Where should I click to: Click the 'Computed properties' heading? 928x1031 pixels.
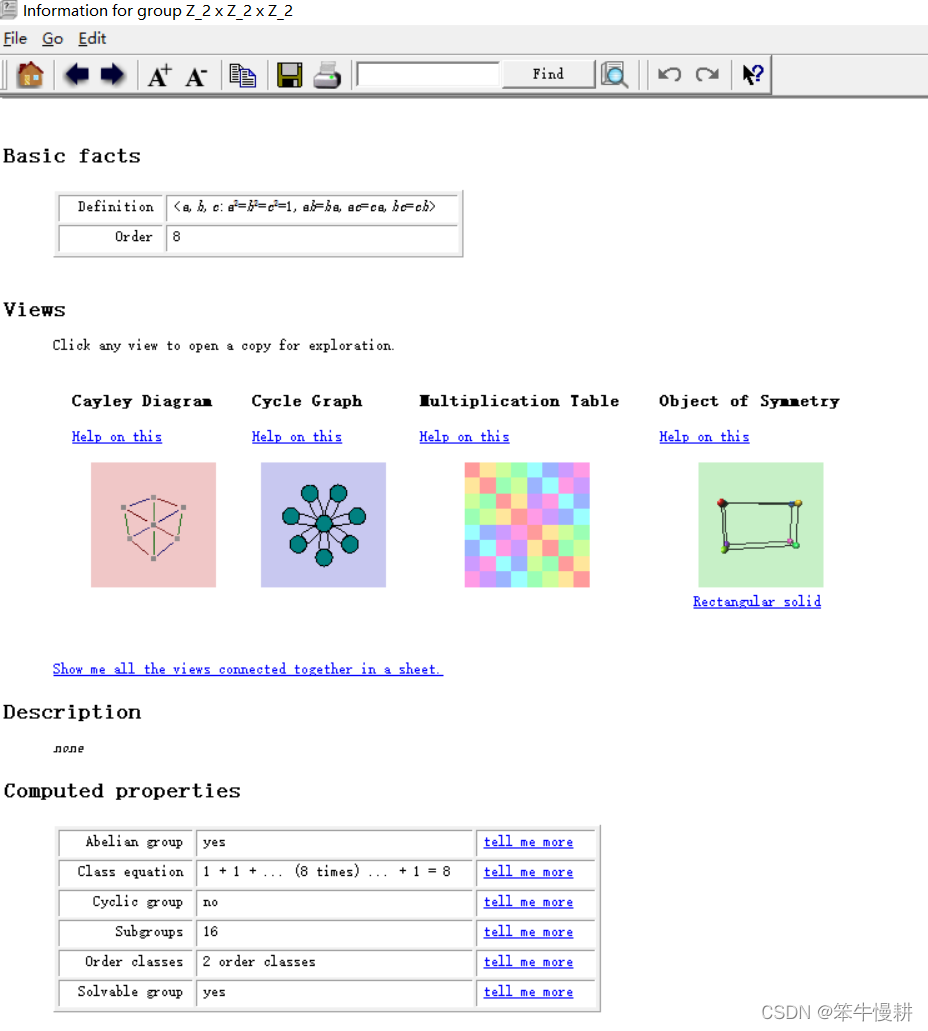pos(122,791)
